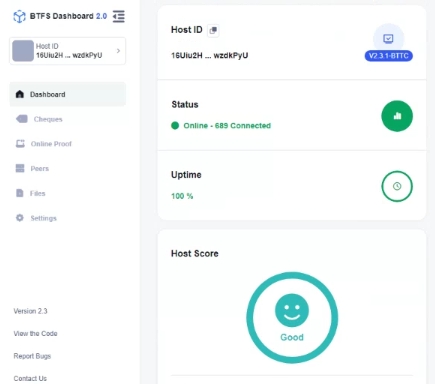Click the Settings gear icon
435x384 pixels.
pos(20,218)
